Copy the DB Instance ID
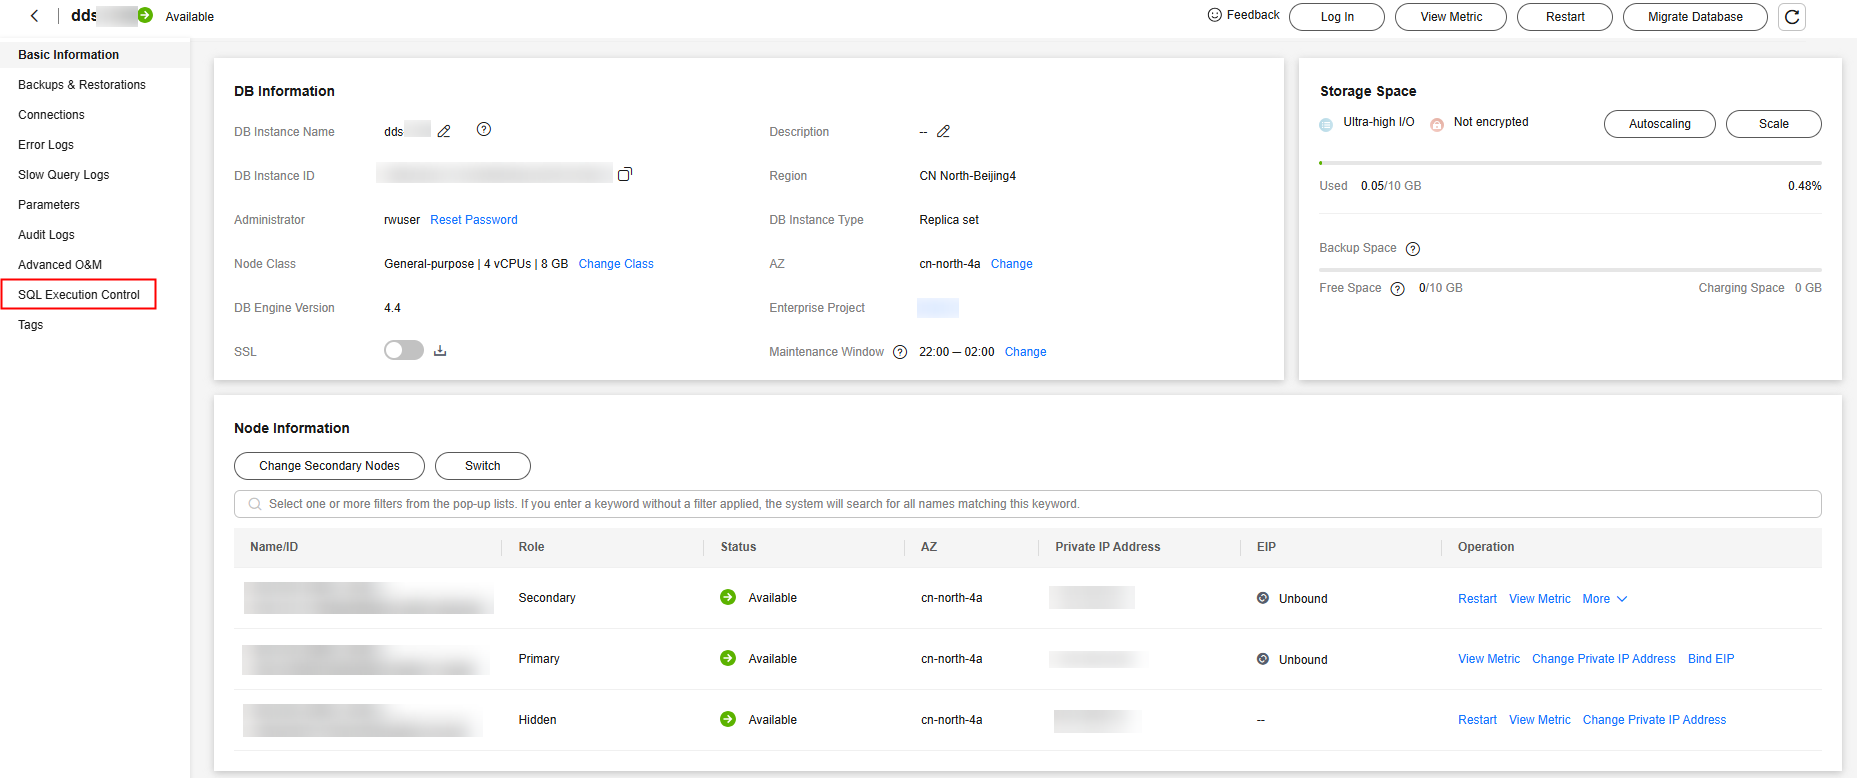The height and width of the screenshot is (778, 1857). [x=625, y=174]
